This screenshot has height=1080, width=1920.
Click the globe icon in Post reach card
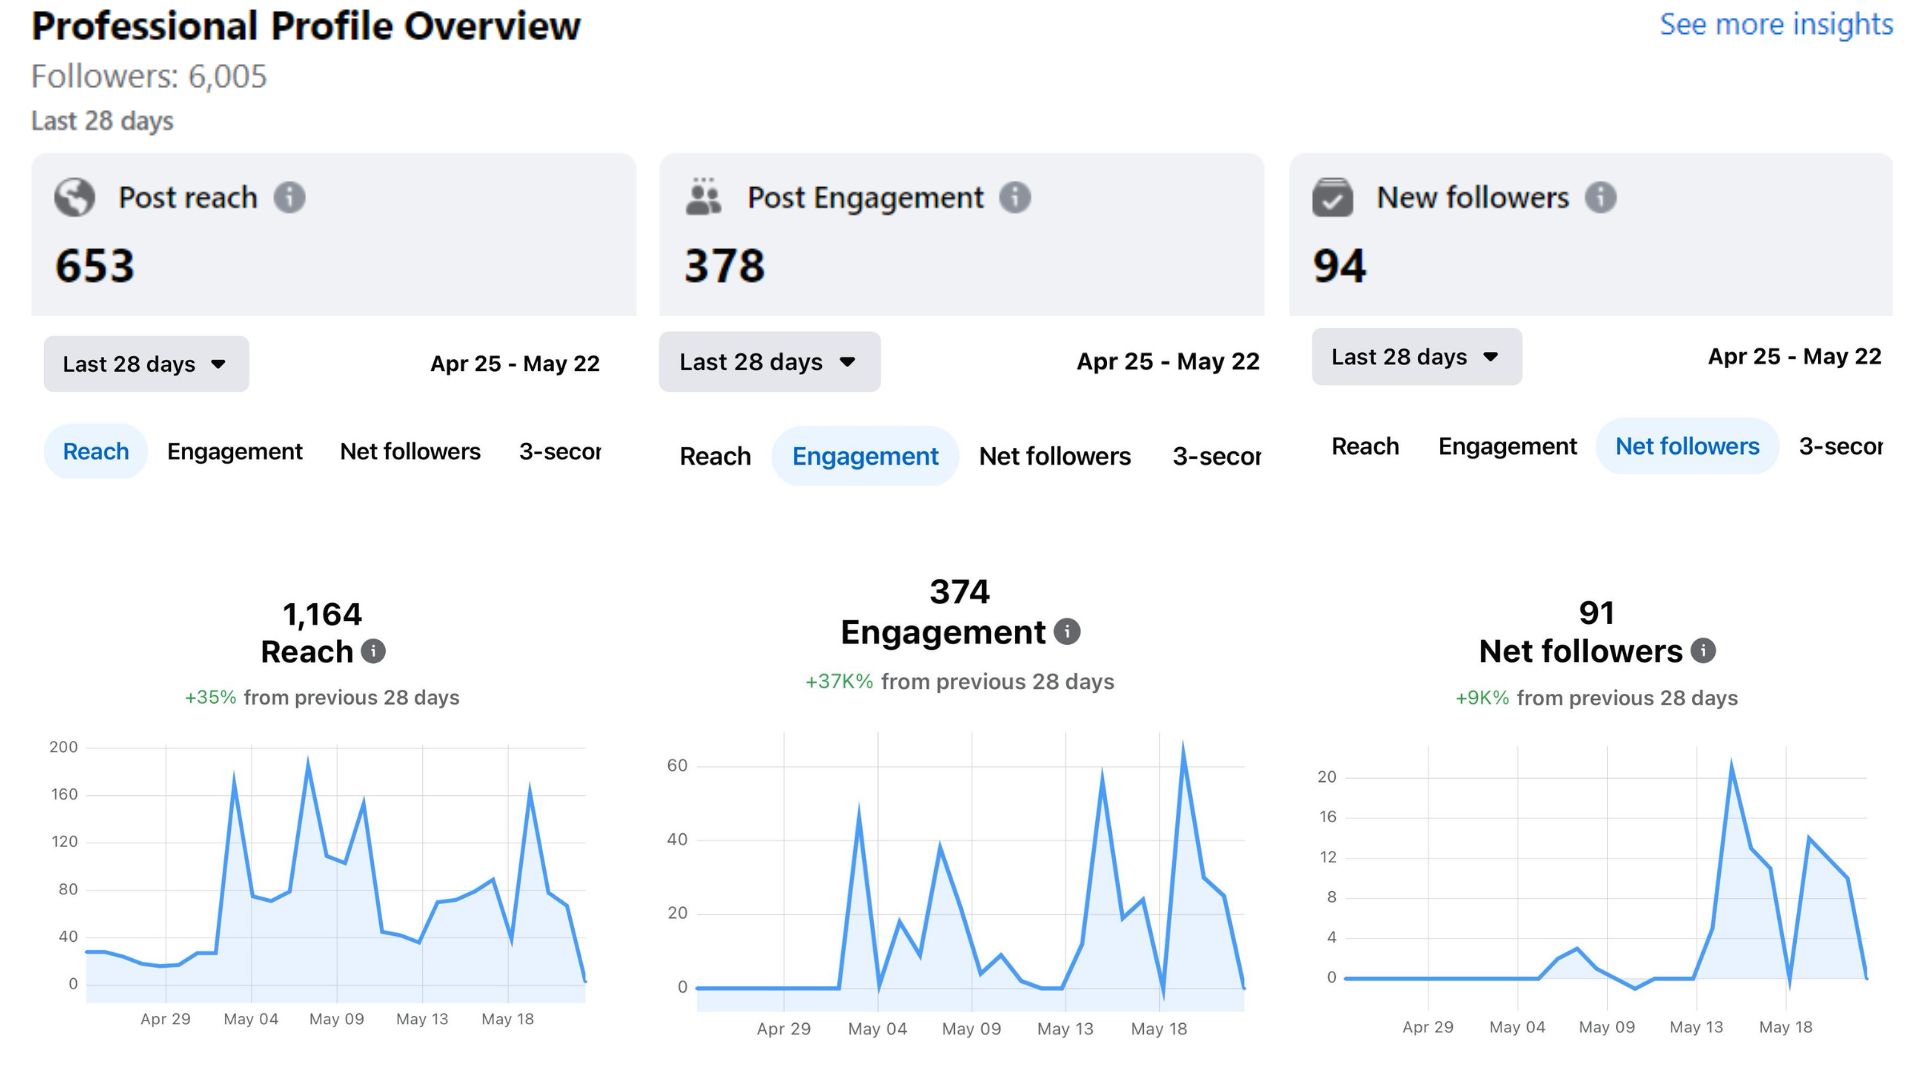click(x=74, y=197)
